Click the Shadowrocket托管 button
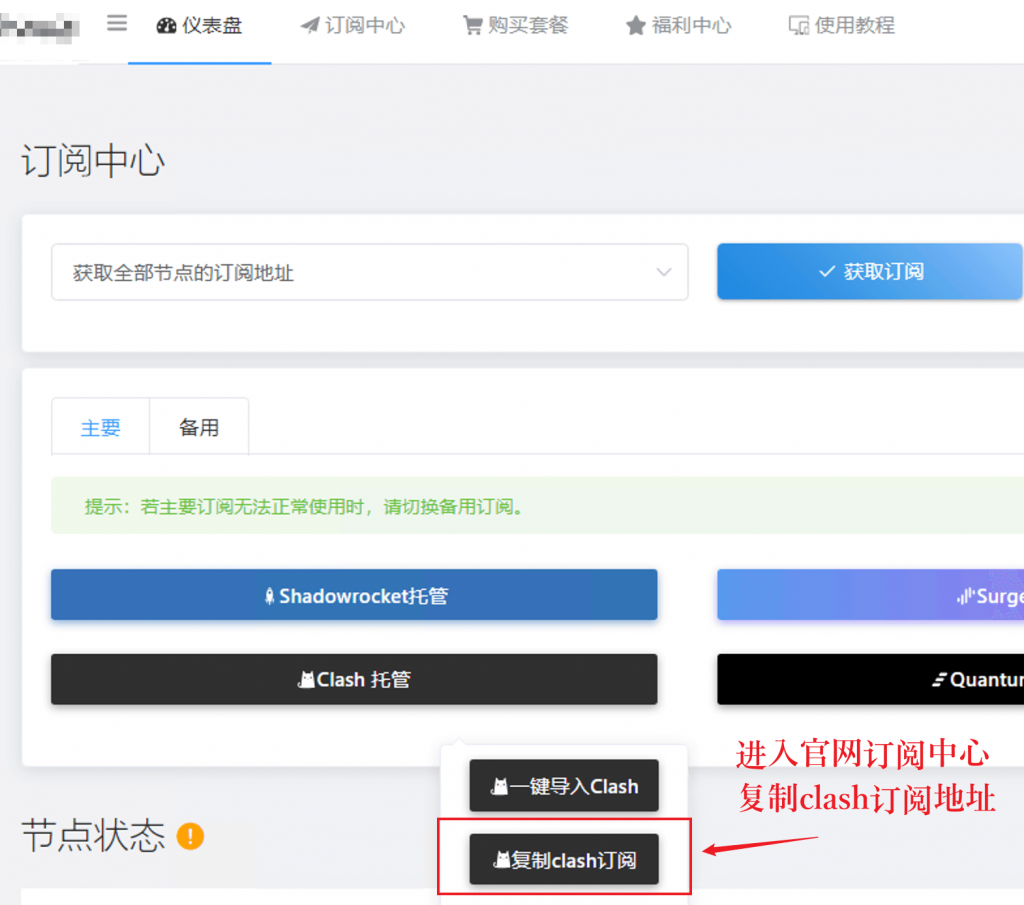1024x905 pixels. (x=354, y=595)
